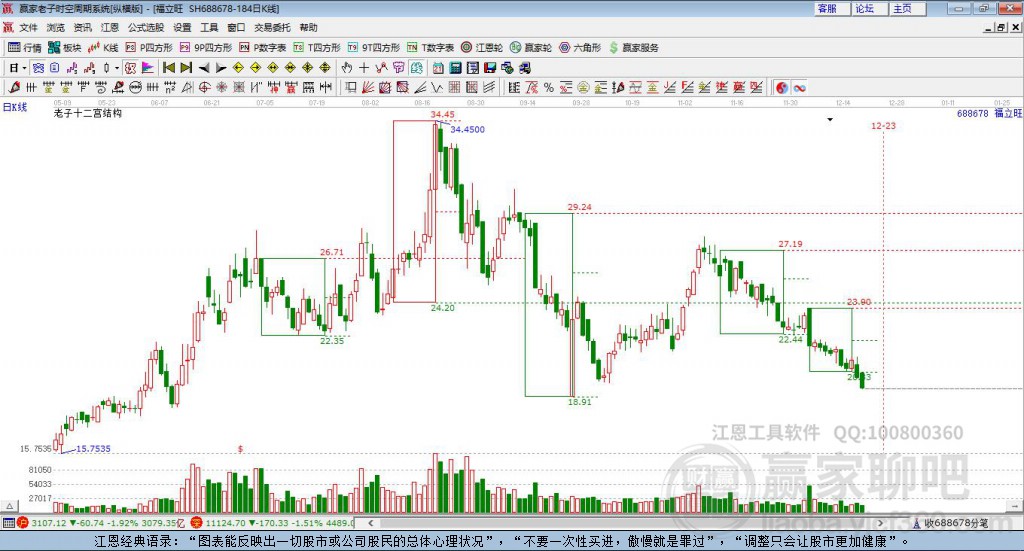
Task: Open the 文件 menu
Action: [28, 27]
